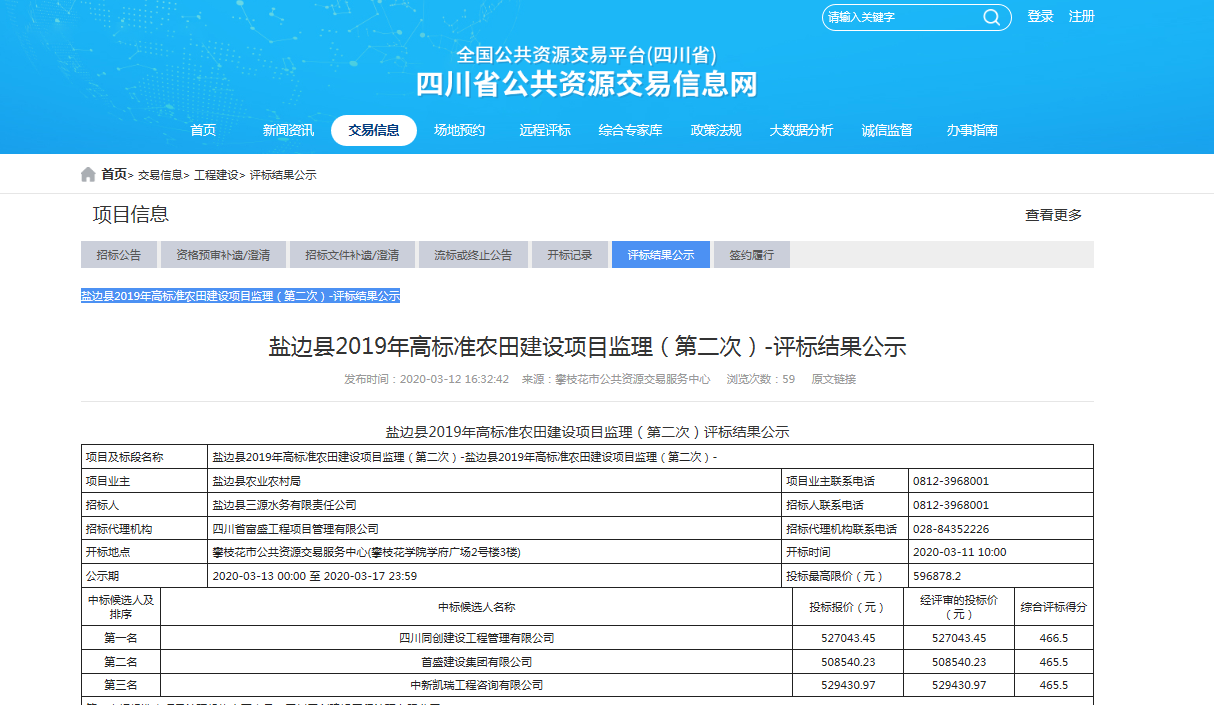This screenshot has width=1214, height=705.
Task: Open the 交易信息 navigation item
Action: pos(374,130)
